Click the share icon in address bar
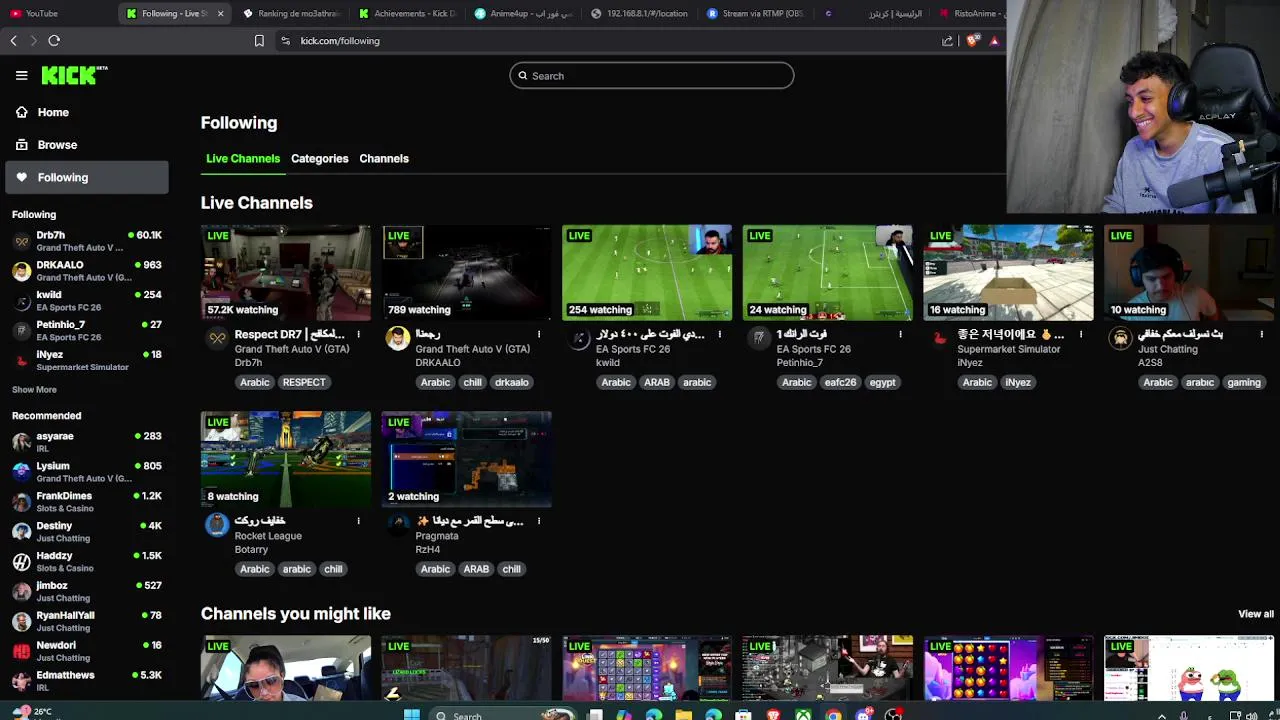The image size is (1280, 720). pos(947,41)
